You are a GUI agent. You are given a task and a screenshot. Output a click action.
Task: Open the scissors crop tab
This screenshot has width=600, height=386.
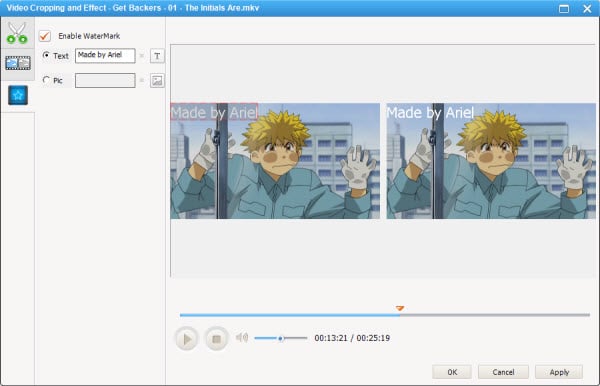click(17, 33)
